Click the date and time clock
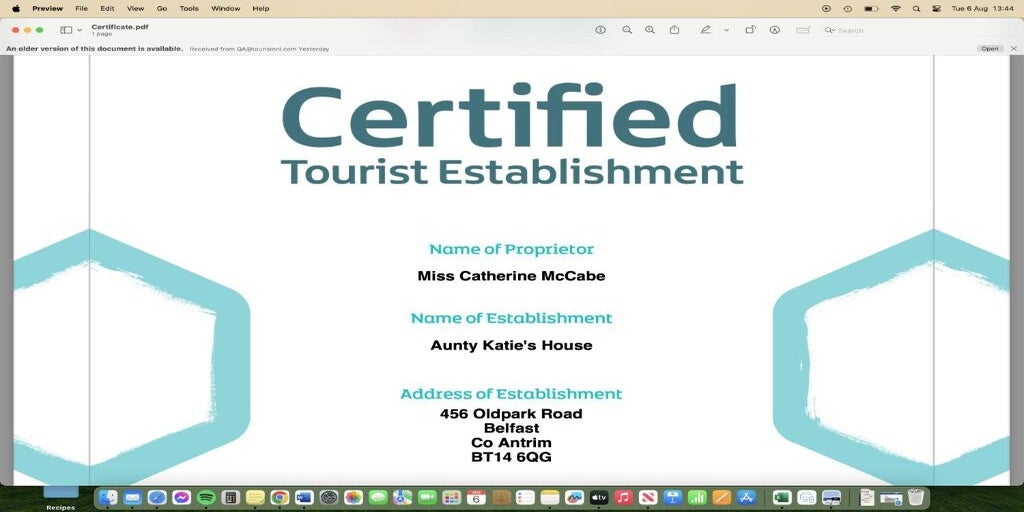The image size is (1024, 512). click(982, 8)
